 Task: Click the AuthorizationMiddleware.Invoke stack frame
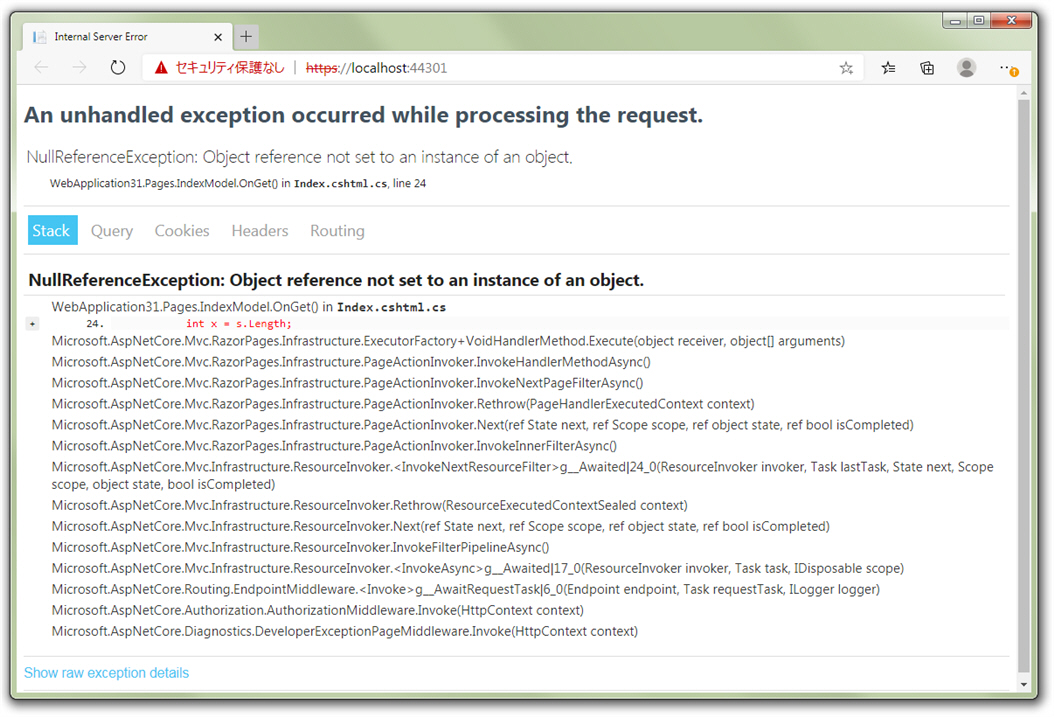point(318,610)
